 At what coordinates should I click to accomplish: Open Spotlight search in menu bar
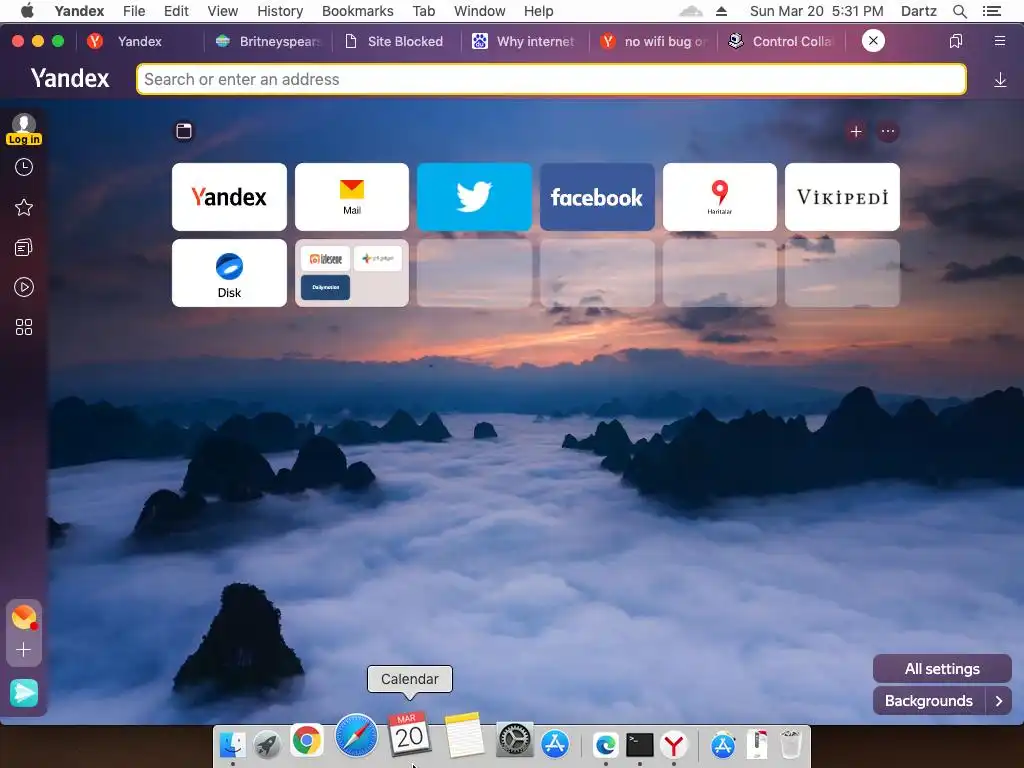(960, 11)
